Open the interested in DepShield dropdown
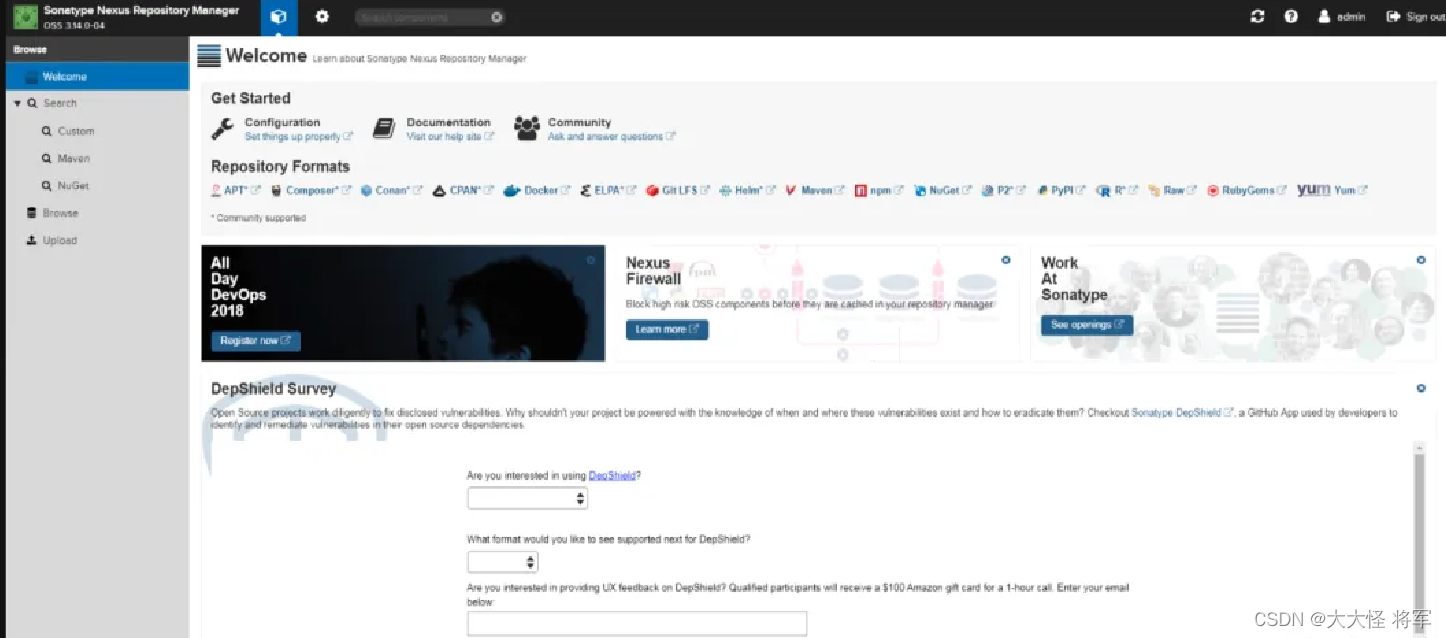The image size is (1446, 638). (x=527, y=498)
